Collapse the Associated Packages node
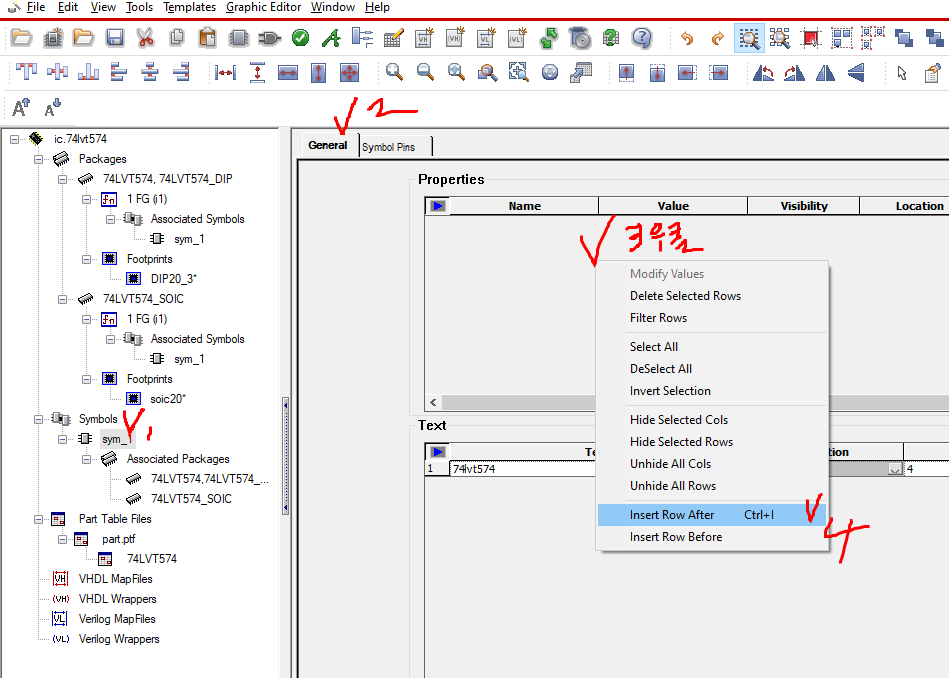 pyautogui.click(x=87, y=459)
